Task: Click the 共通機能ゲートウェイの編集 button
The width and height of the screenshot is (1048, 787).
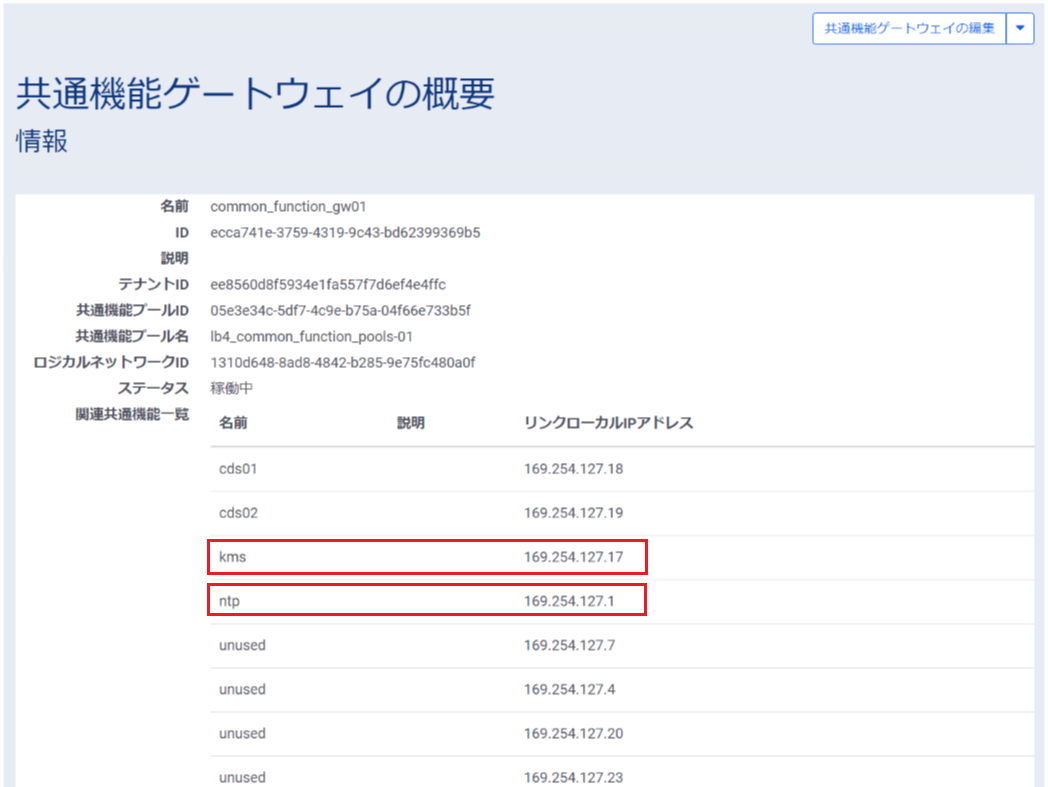Action: (908, 29)
